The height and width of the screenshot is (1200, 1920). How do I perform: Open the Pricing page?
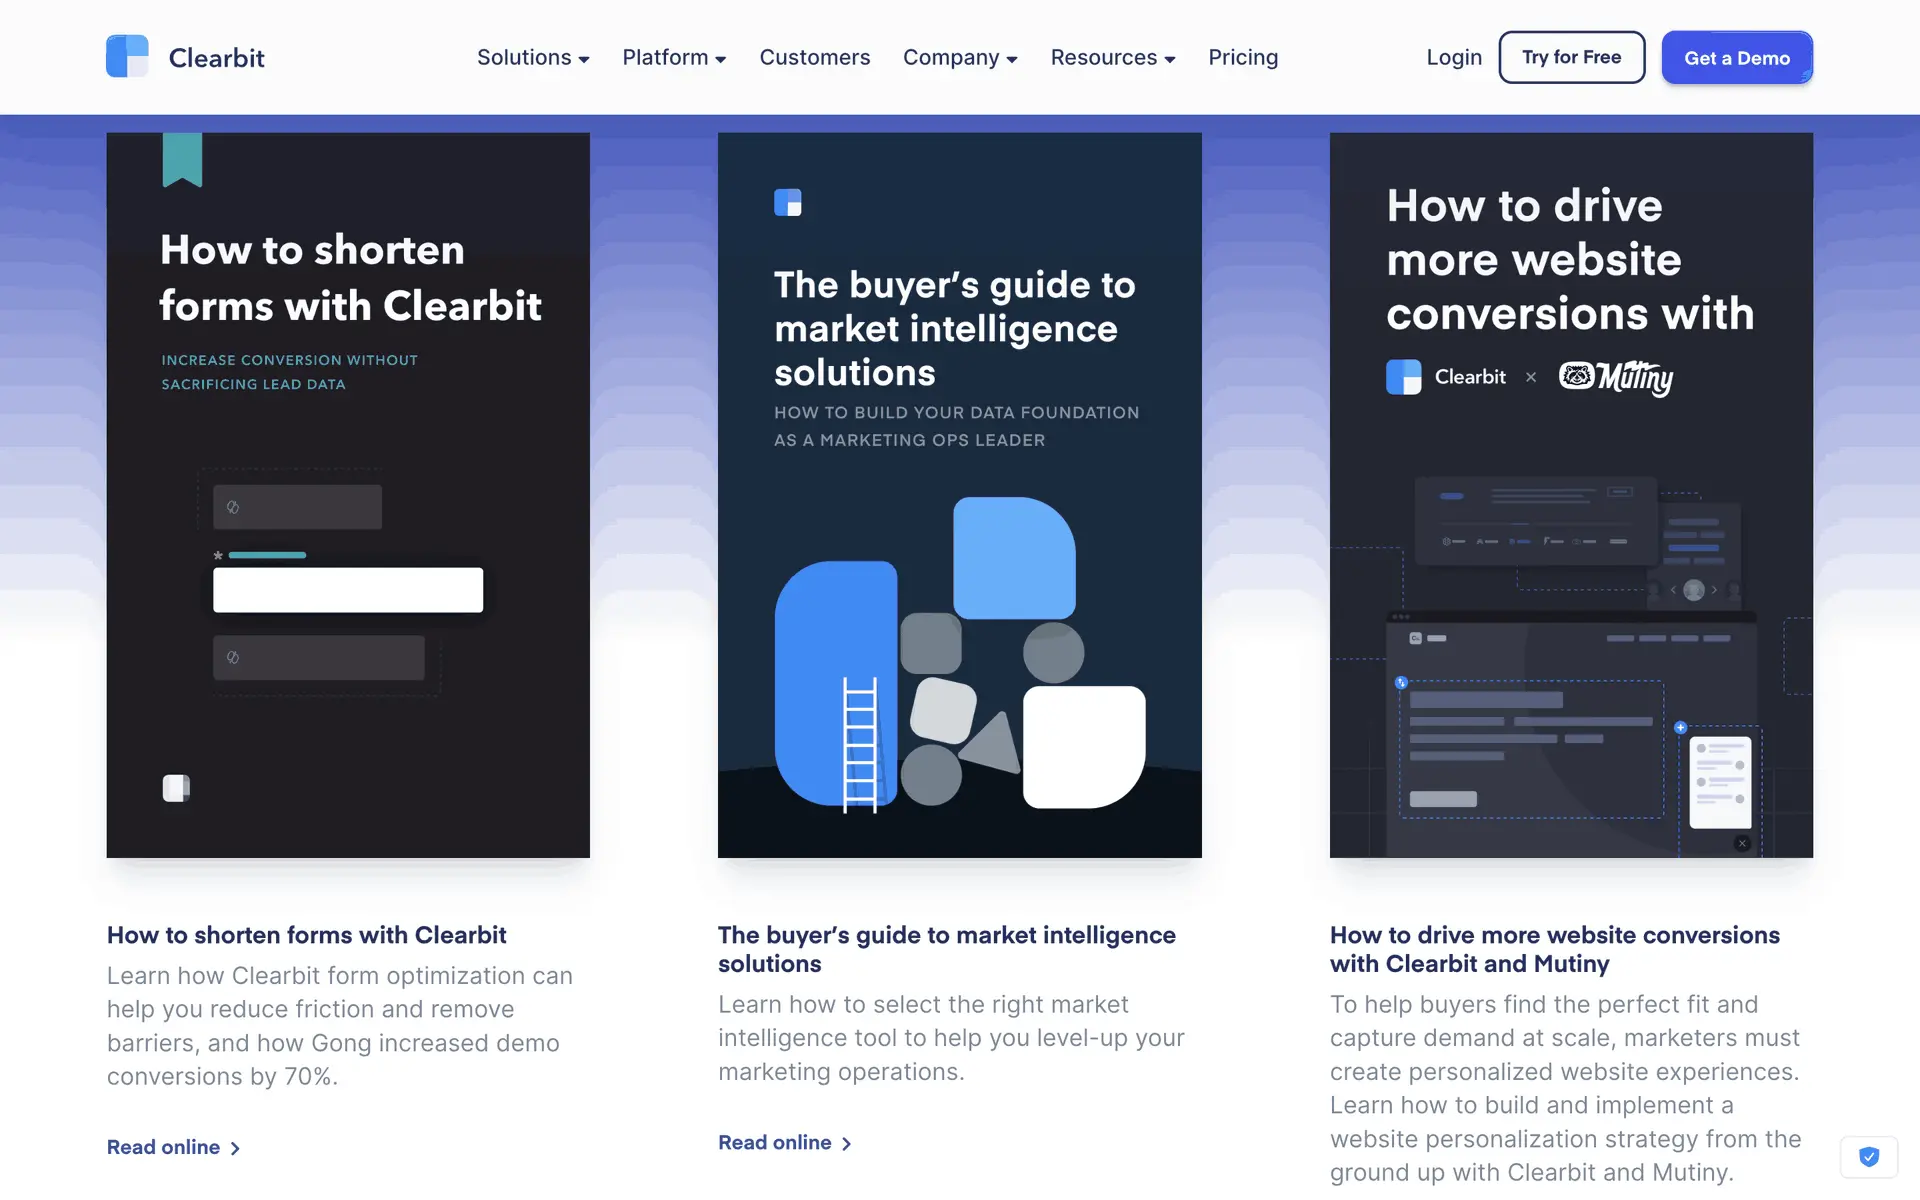pyautogui.click(x=1243, y=58)
